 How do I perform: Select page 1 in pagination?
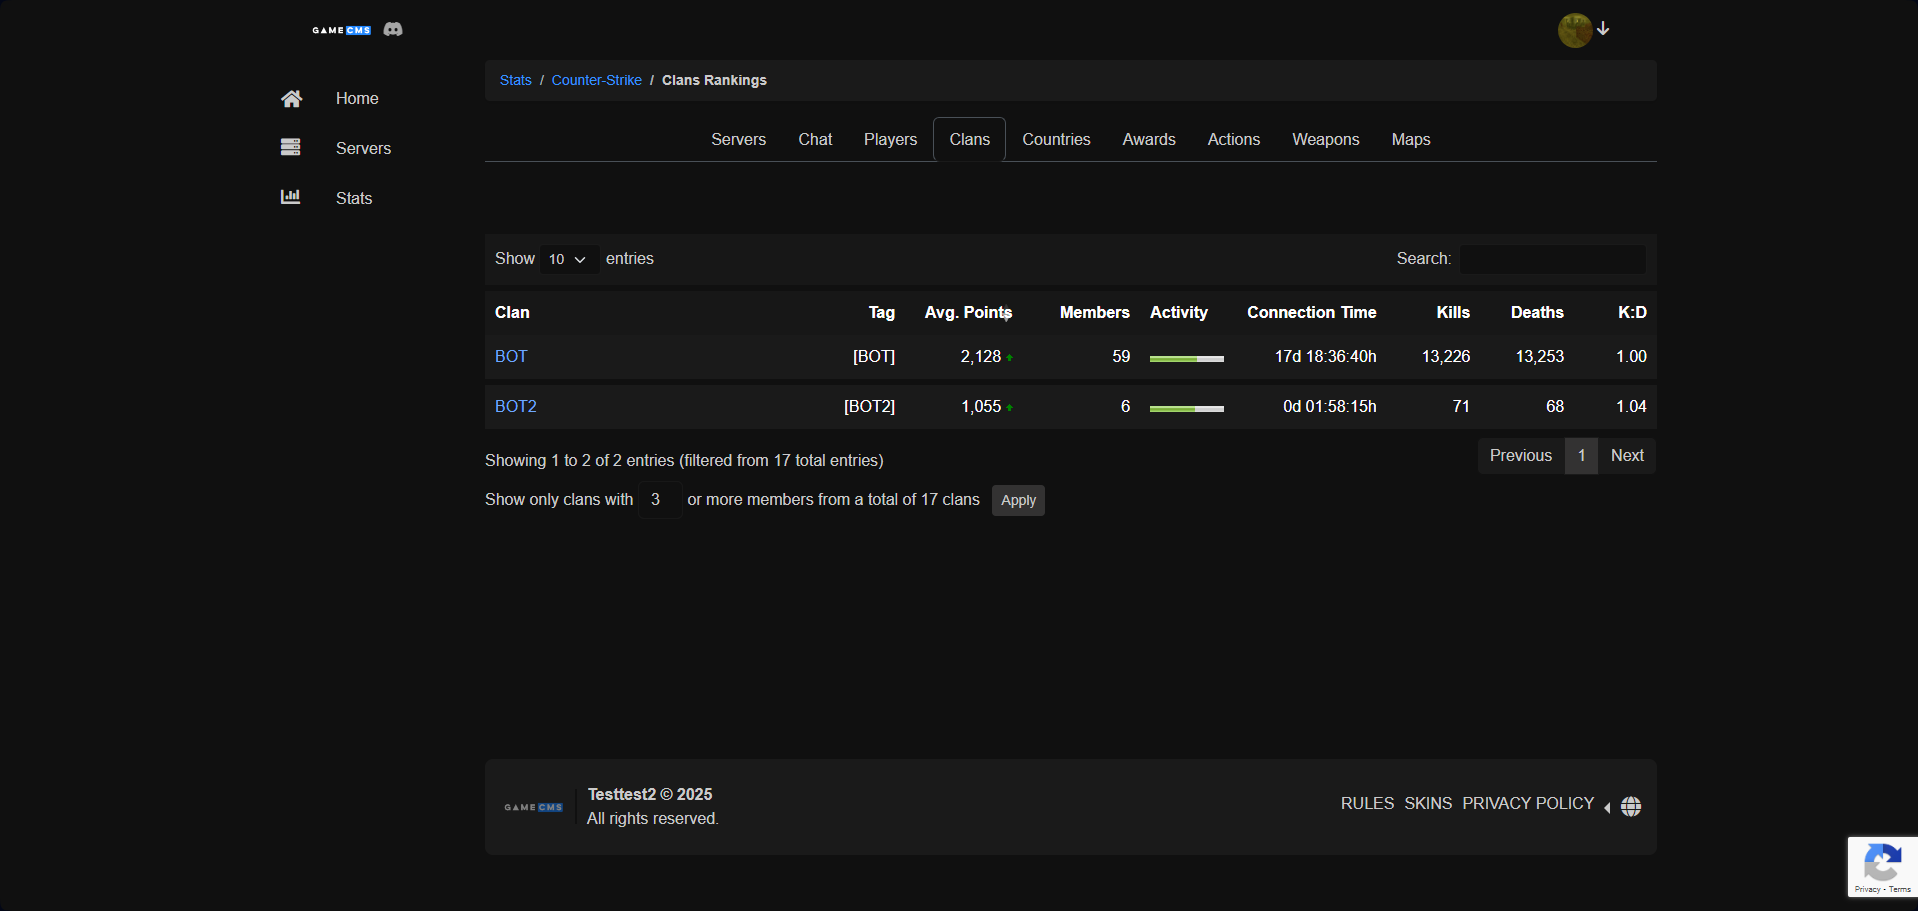point(1581,455)
